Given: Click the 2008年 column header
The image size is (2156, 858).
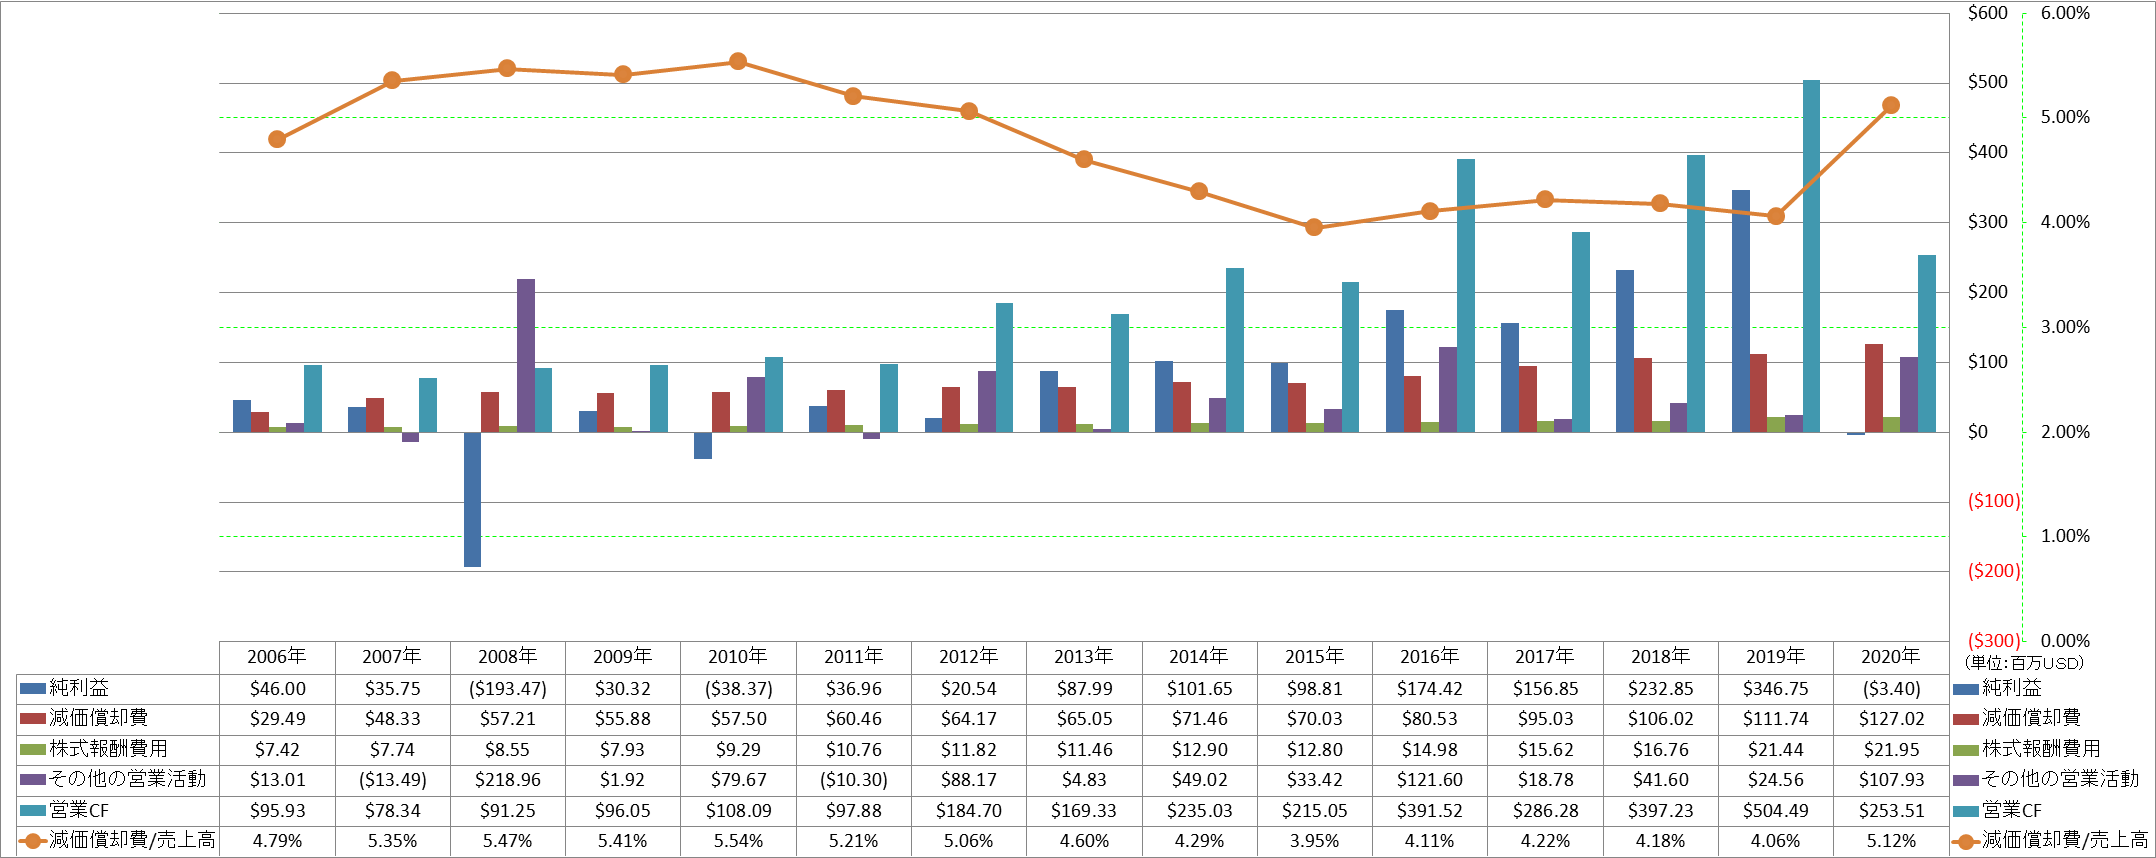Looking at the screenshot, I should coord(508,657).
